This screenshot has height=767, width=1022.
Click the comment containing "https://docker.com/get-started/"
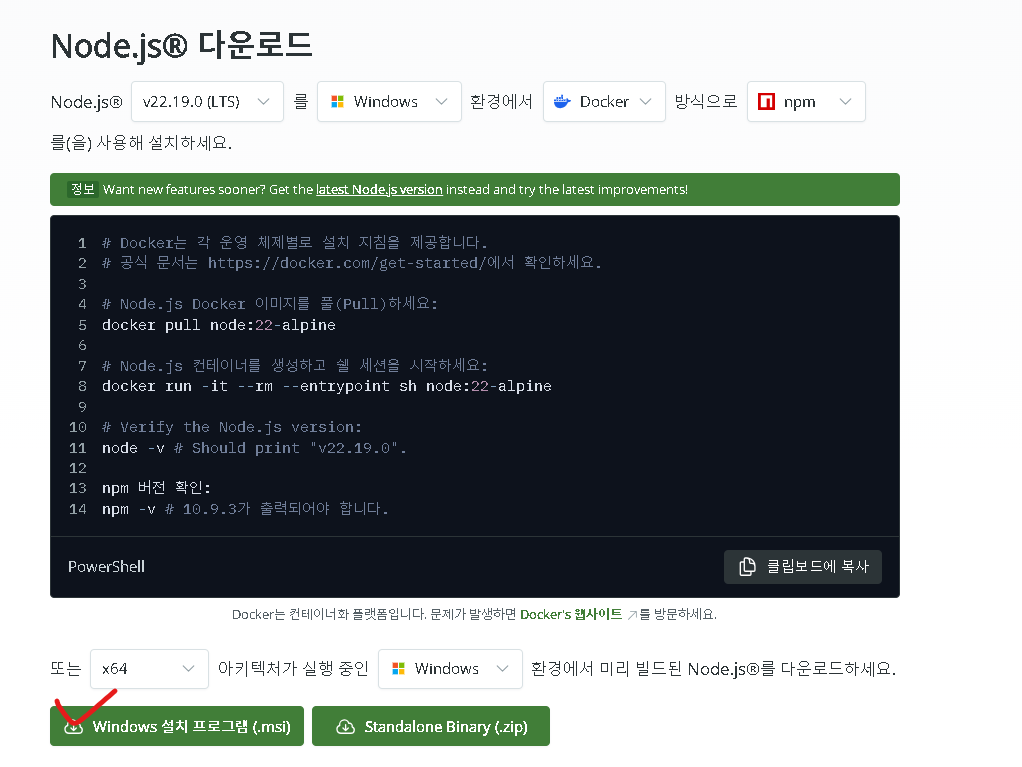pos(352,263)
